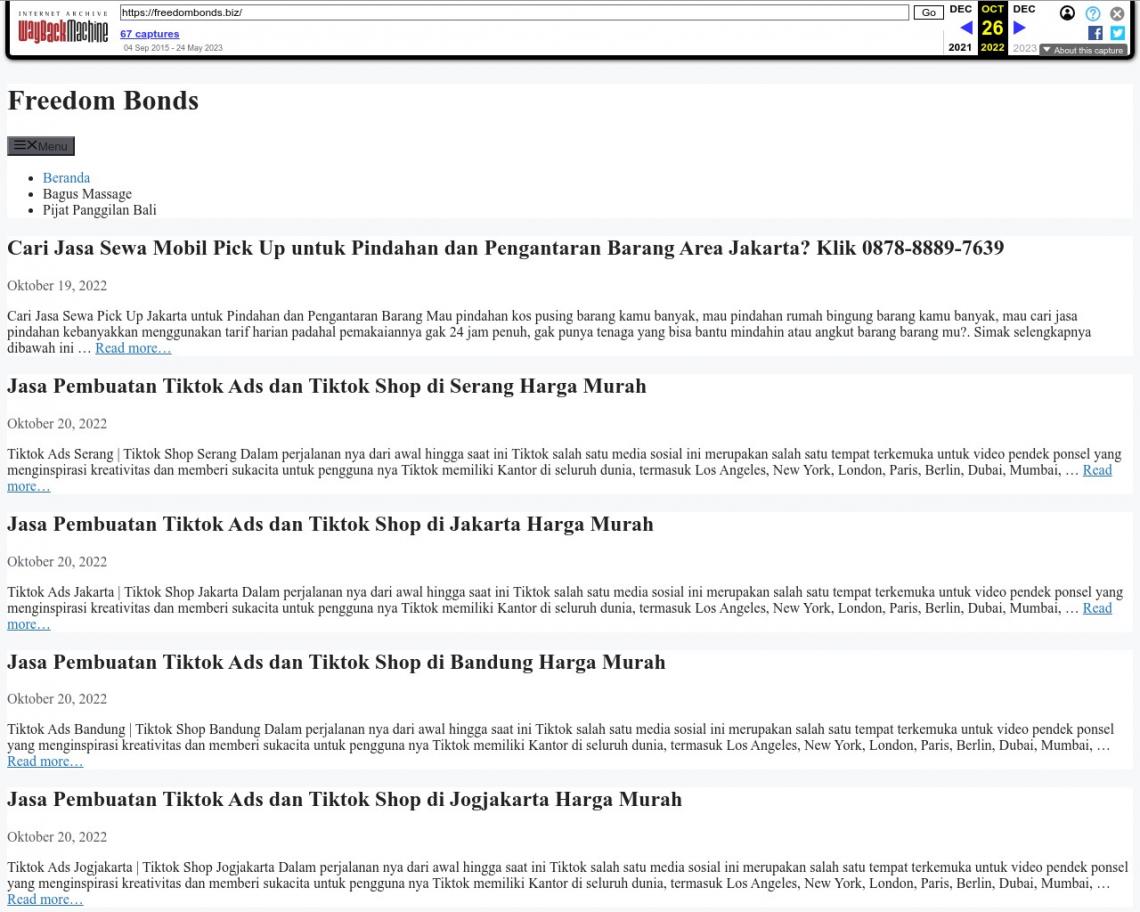The height and width of the screenshot is (912, 1140).
Task: Close the Wayback toolbar with the X icon
Action: [x=1117, y=13]
